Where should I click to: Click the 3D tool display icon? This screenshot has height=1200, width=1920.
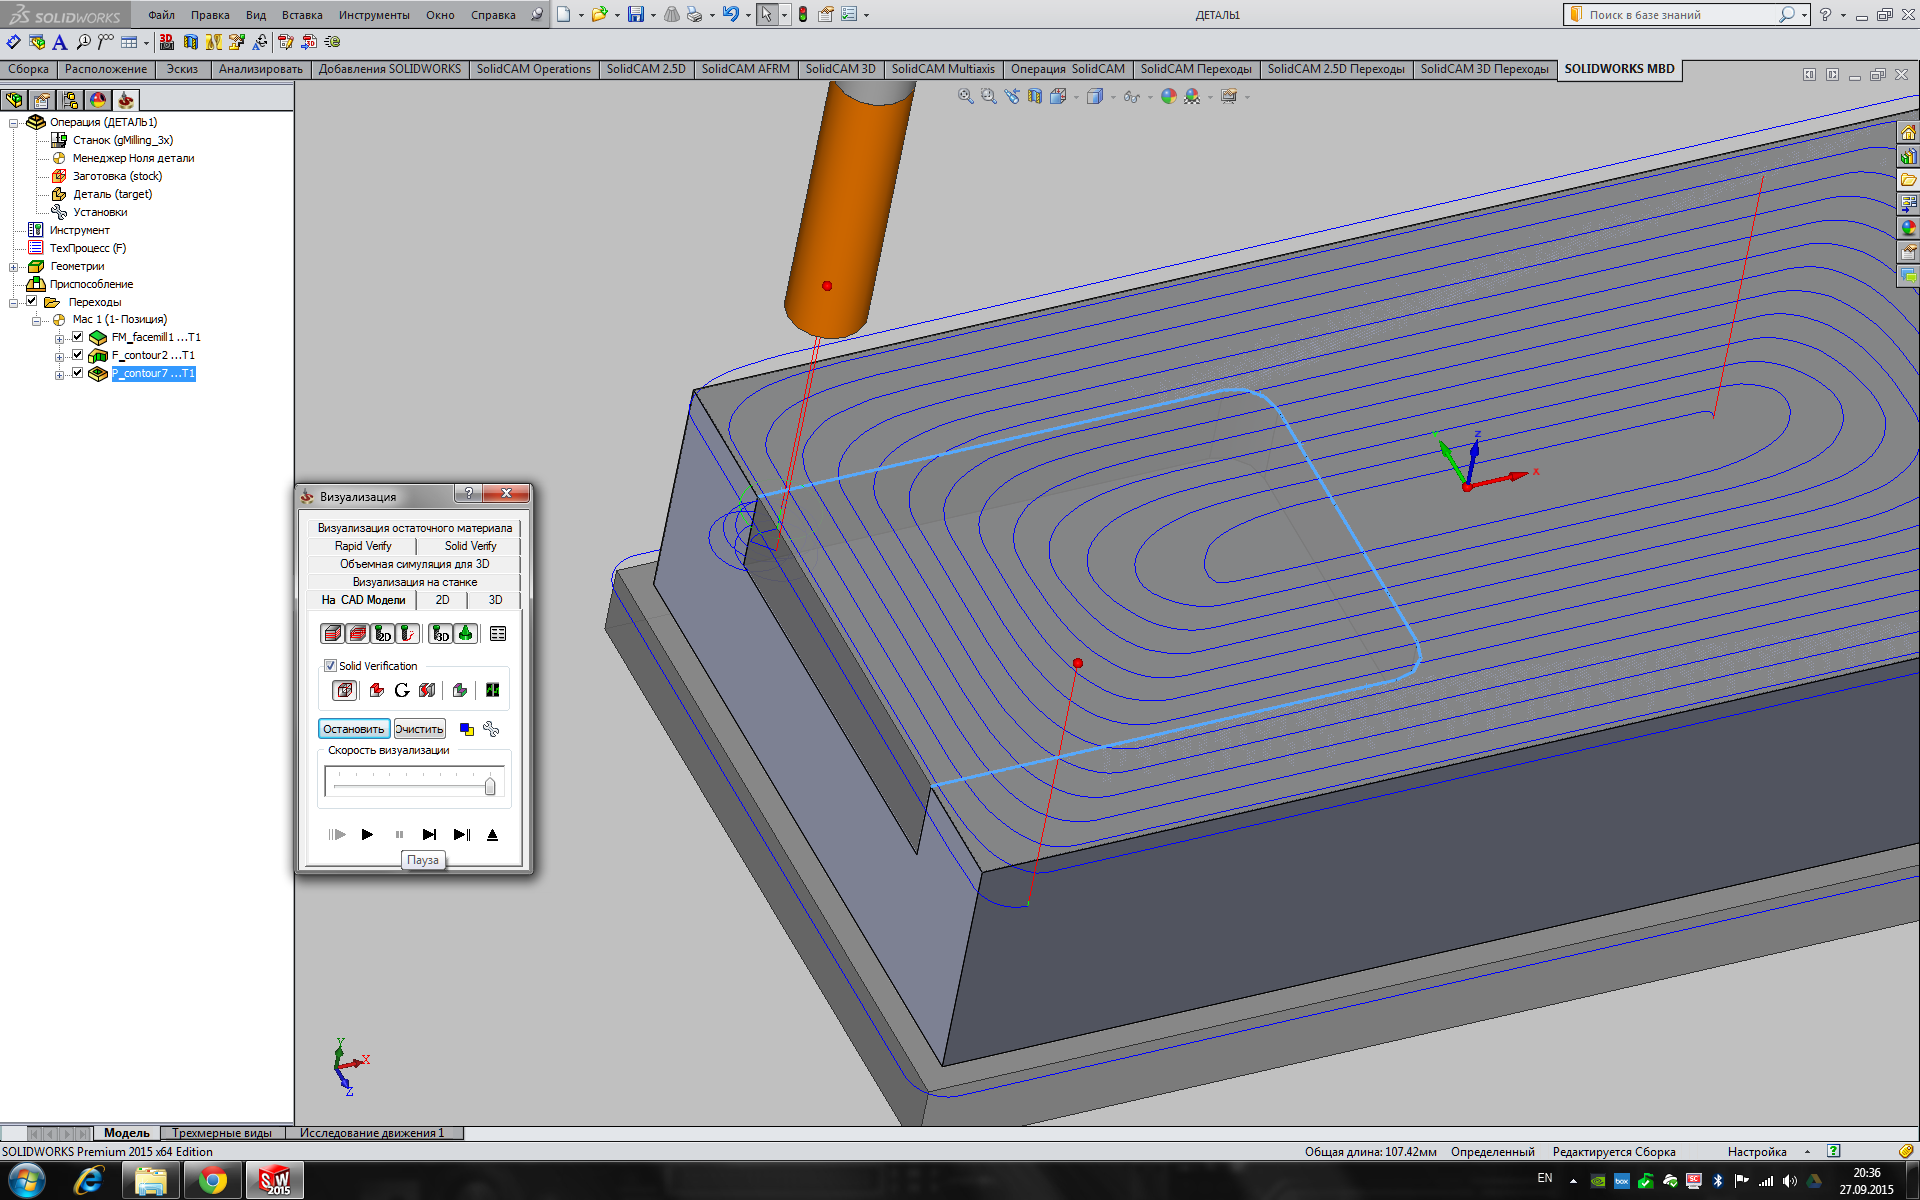tap(440, 634)
